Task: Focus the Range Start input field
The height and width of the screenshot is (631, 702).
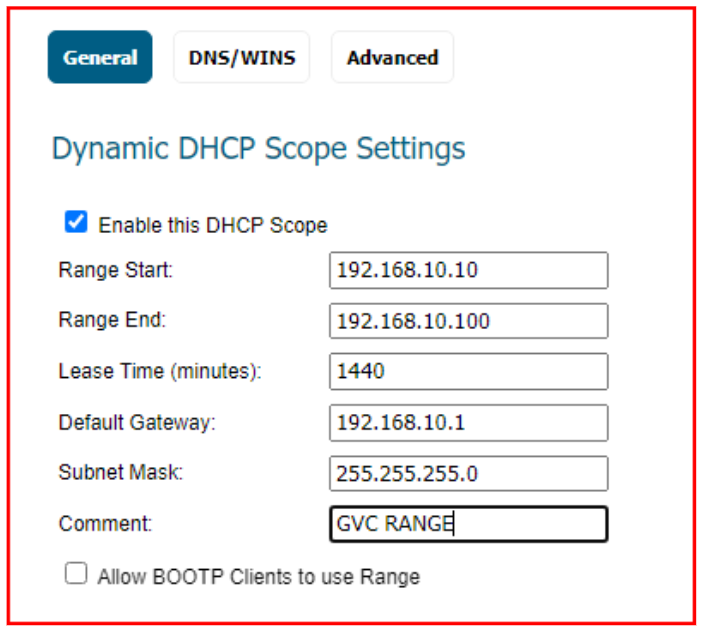Action: click(468, 270)
